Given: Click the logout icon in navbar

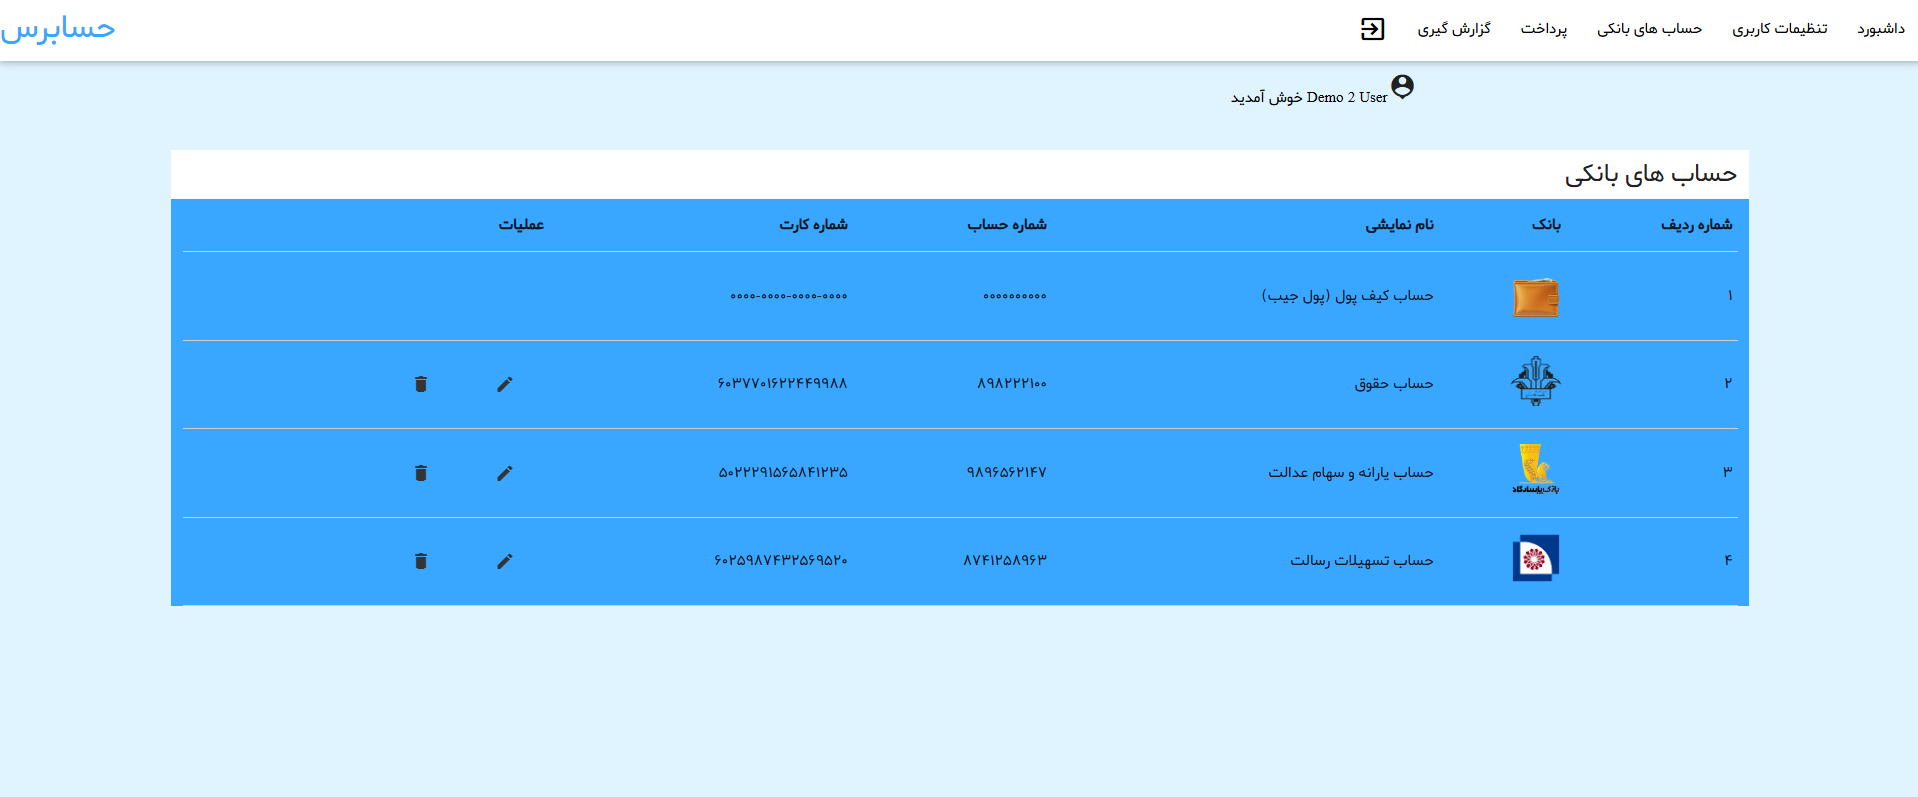Looking at the screenshot, I should (x=1372, y=29).
